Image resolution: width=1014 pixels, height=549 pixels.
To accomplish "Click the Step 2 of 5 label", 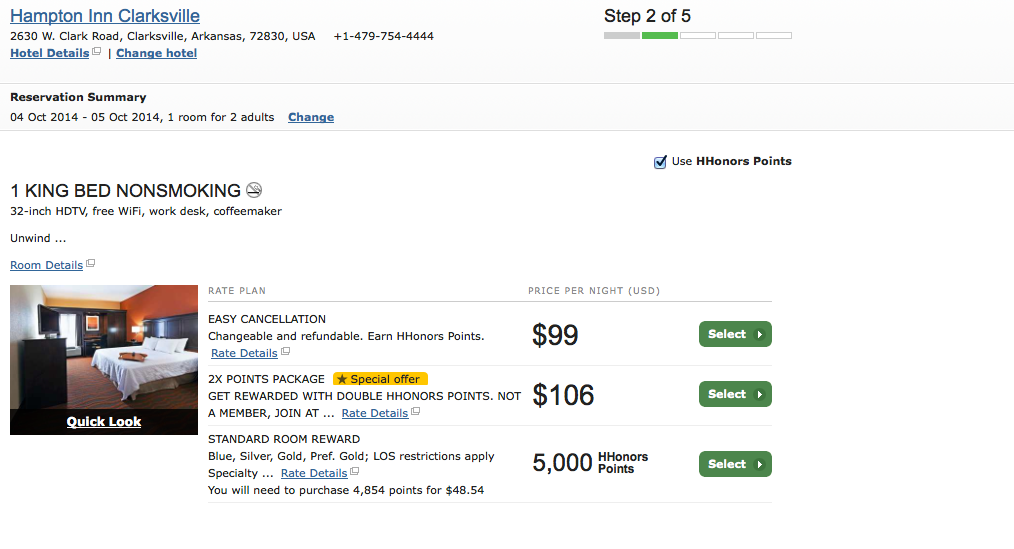I will tap(647, 16).
